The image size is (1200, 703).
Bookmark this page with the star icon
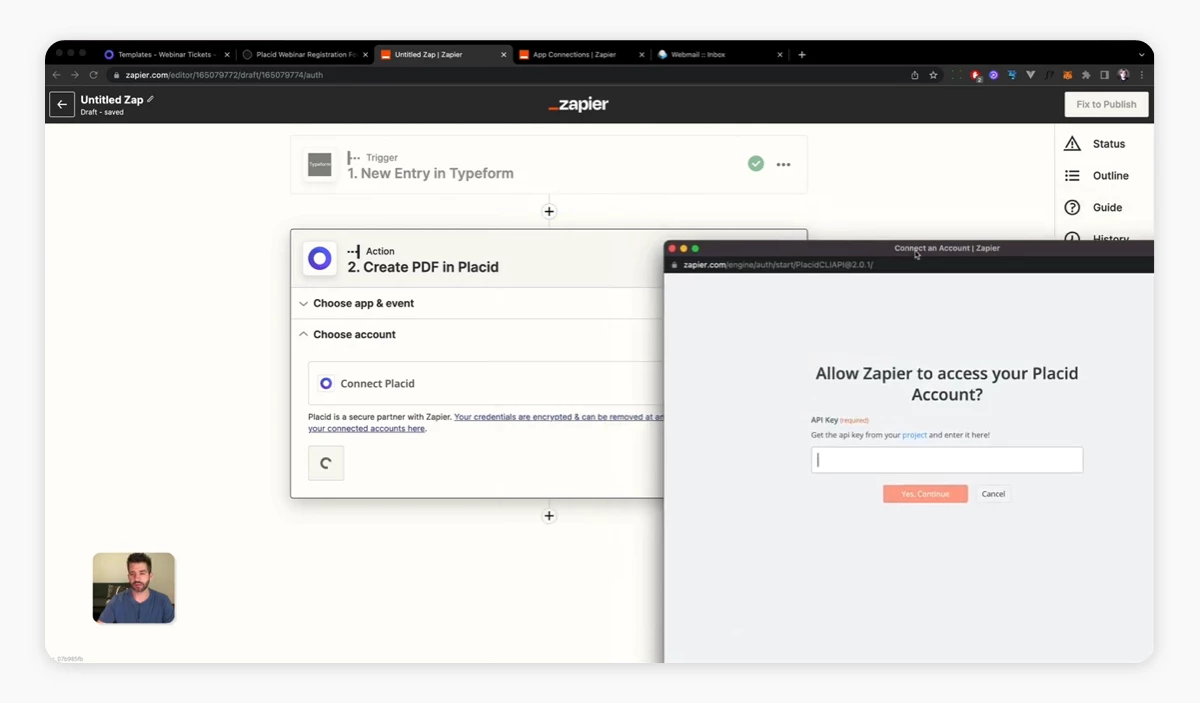pos(933,75)
